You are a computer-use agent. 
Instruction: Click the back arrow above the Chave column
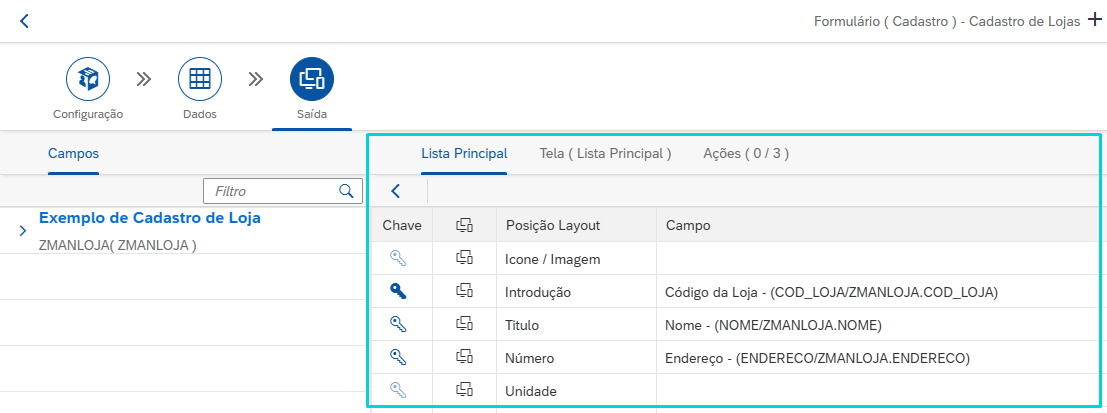(396, 191)
